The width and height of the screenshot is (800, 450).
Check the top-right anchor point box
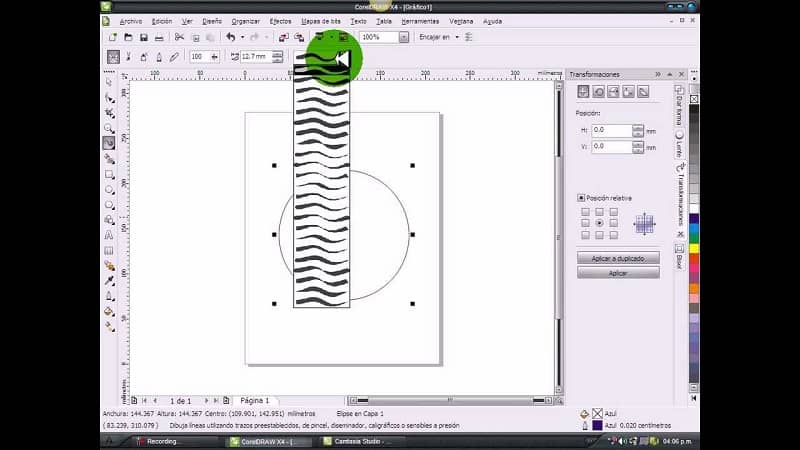614,212
